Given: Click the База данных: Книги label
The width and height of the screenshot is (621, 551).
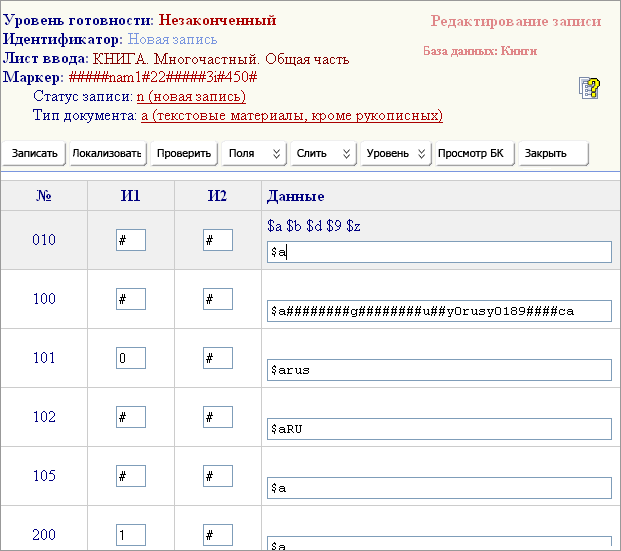Looking at the screenshot, I should (x=480, y=51).
